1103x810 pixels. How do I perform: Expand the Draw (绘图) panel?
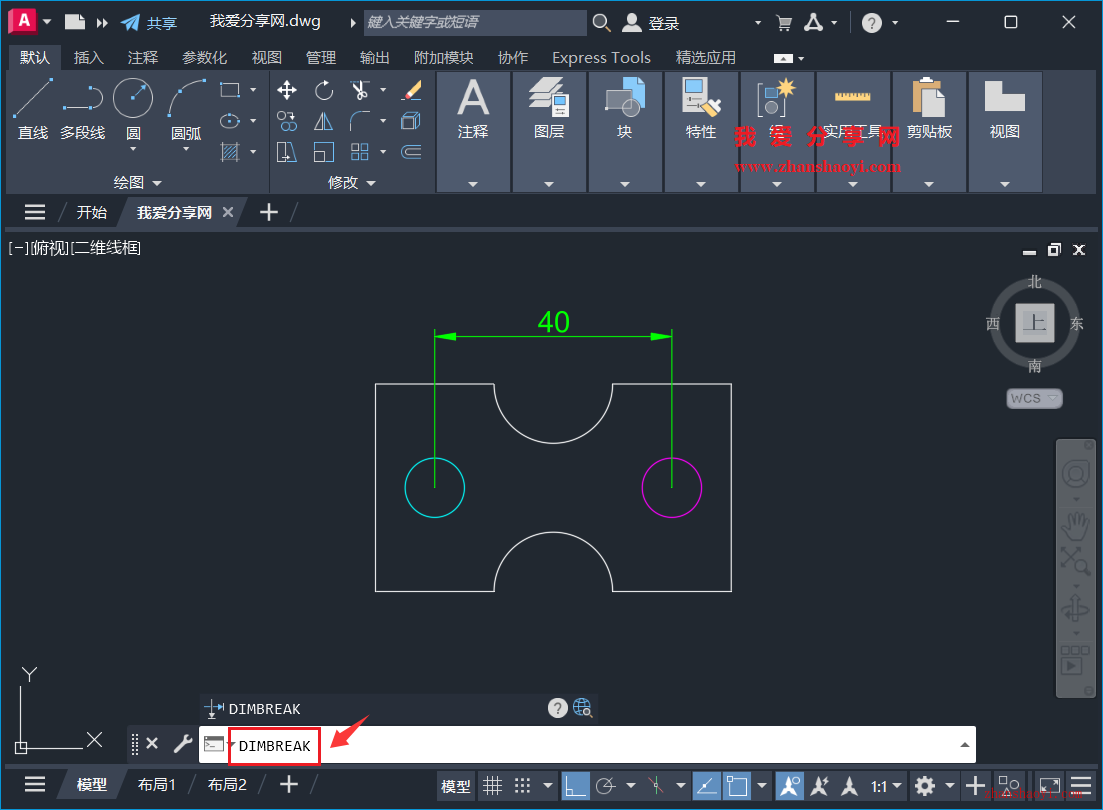[x=138, y=182]
